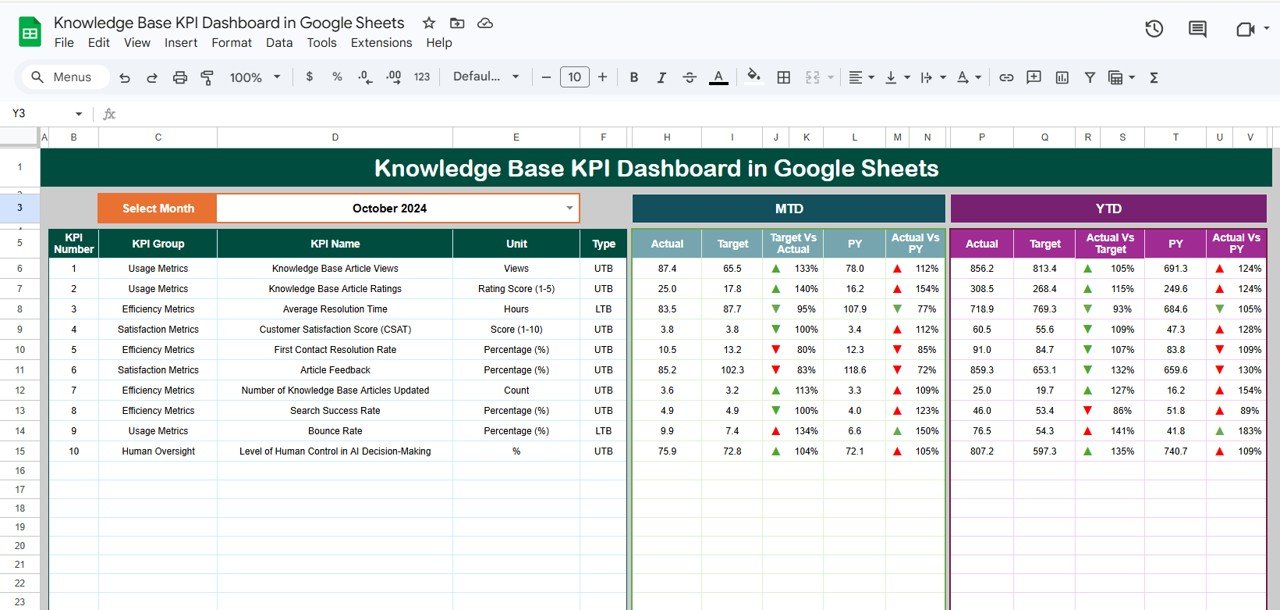This screenshot has height=610, width=1280.
Task: Apply the paint format tool
Action: tap(207, 77)
